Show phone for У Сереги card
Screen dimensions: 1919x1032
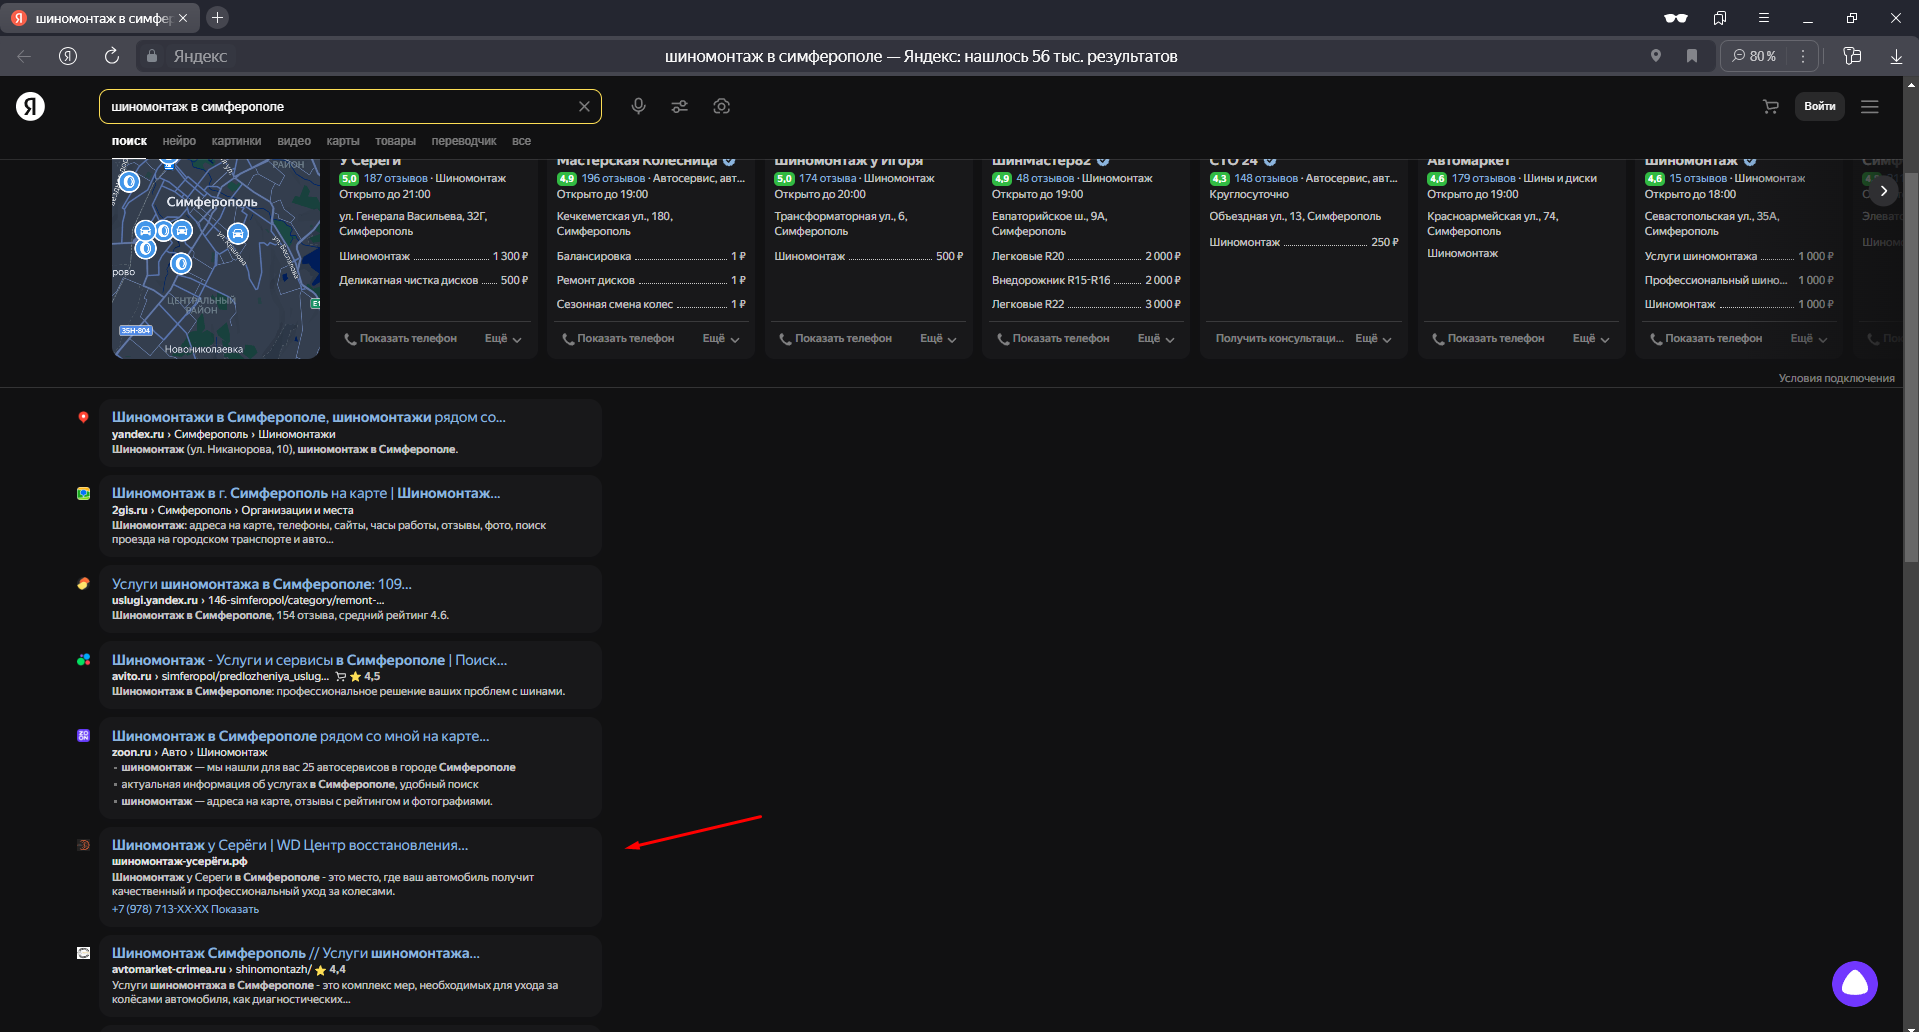pos(400,339)
